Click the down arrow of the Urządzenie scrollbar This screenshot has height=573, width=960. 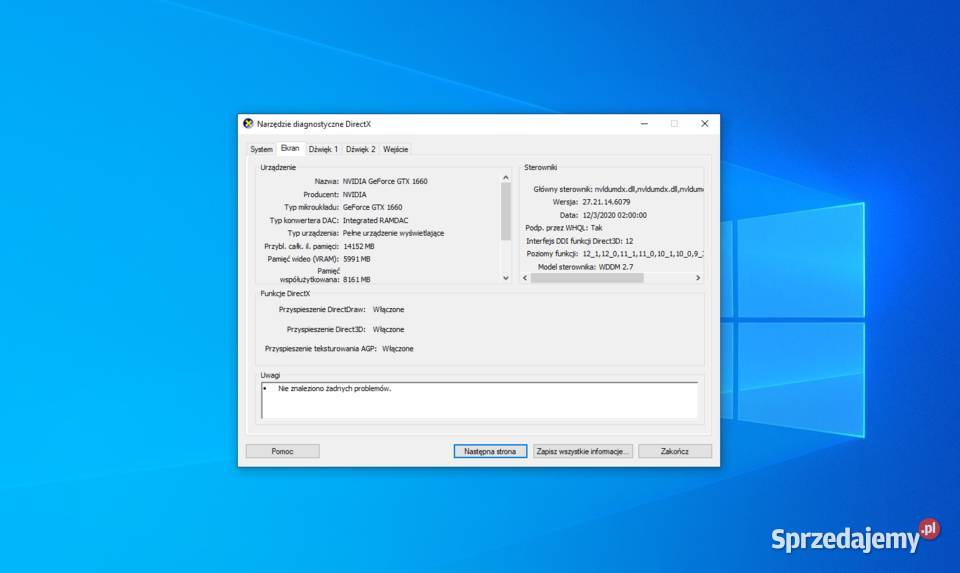[x=506, y=278]
